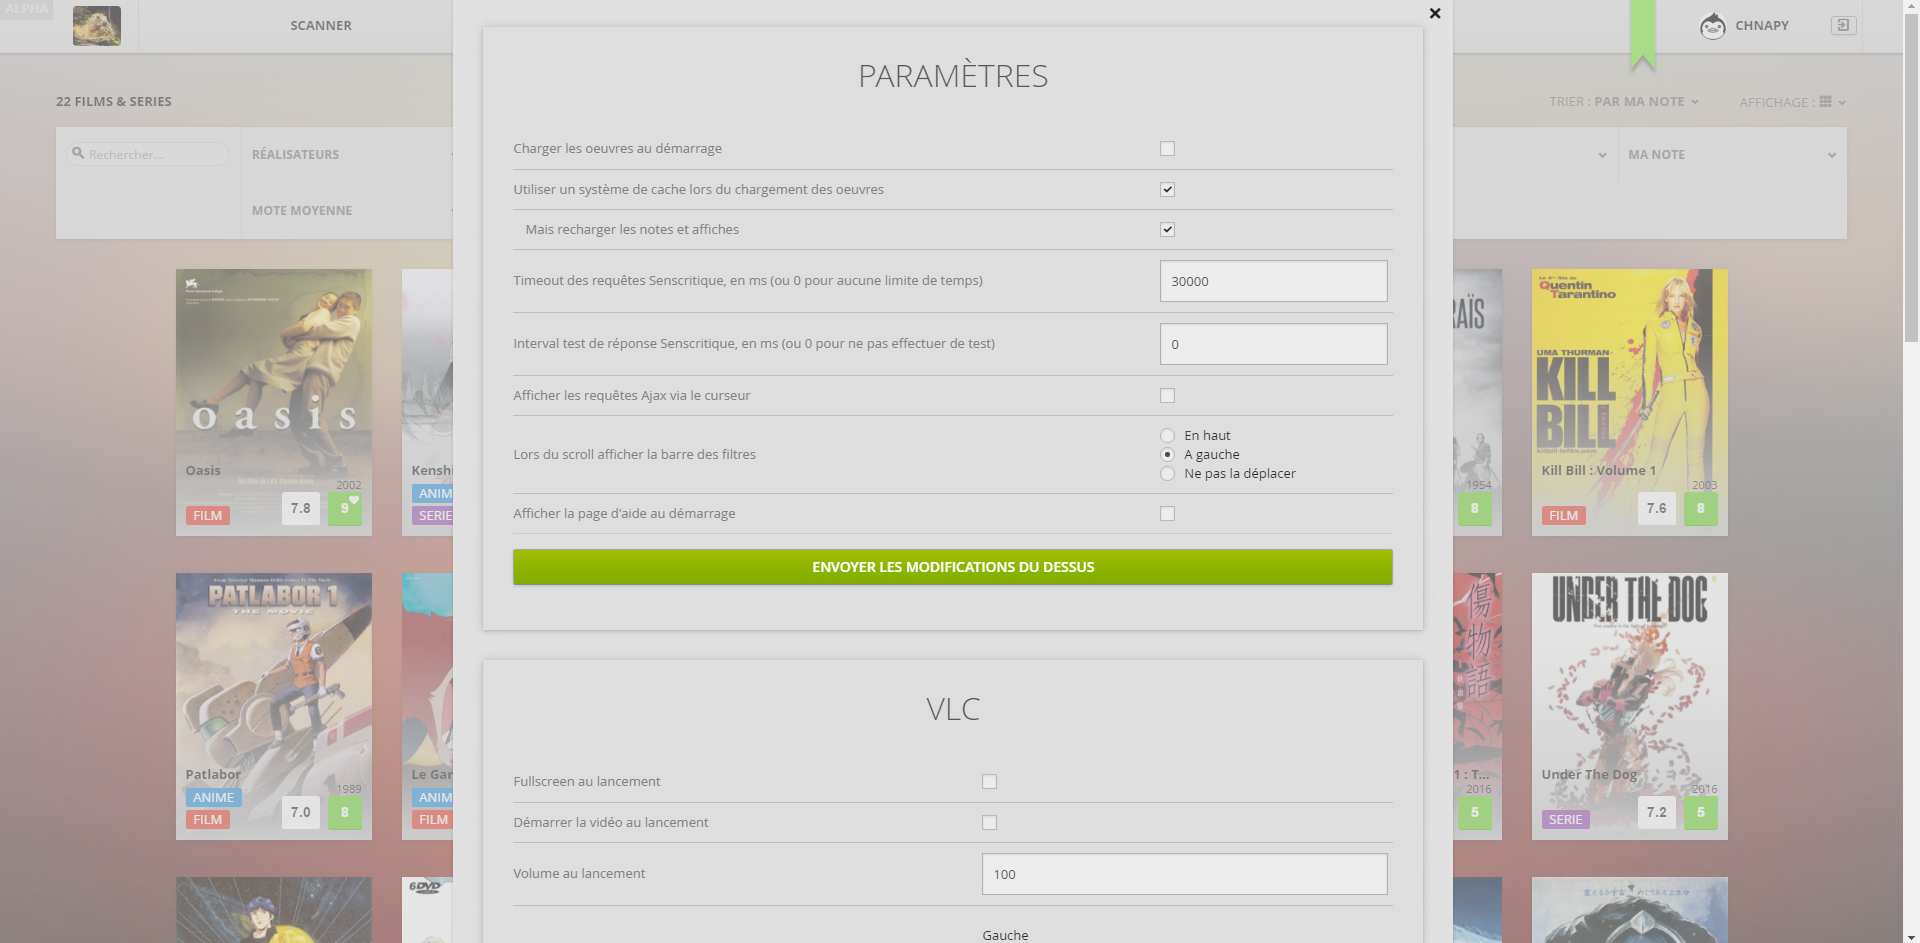
Task: Toggle 'Afficher la page d'aide au démarrage'
Action: click(x=1167, y=514)
